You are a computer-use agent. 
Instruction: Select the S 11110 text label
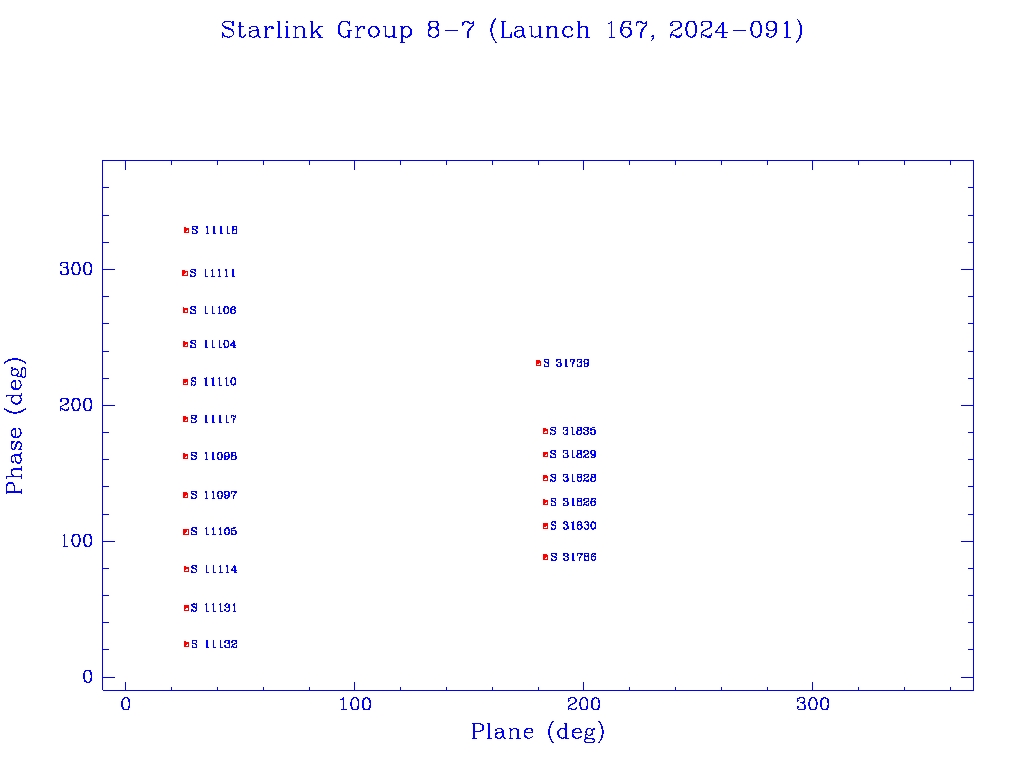click(x=214, y=382)
